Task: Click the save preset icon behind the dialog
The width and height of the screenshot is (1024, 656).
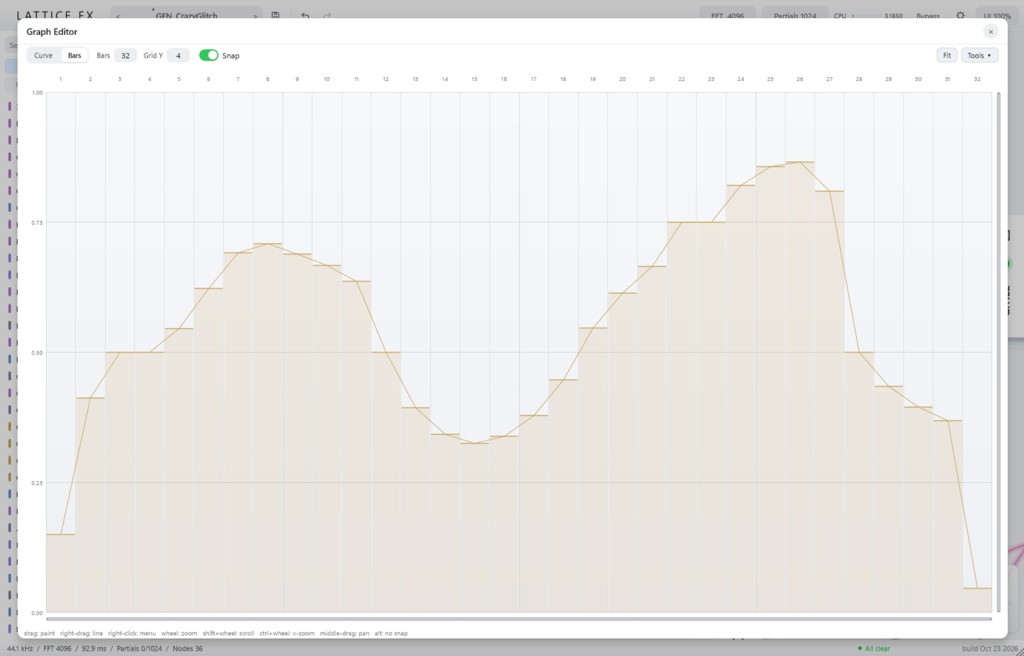Action: coord(276,15)
